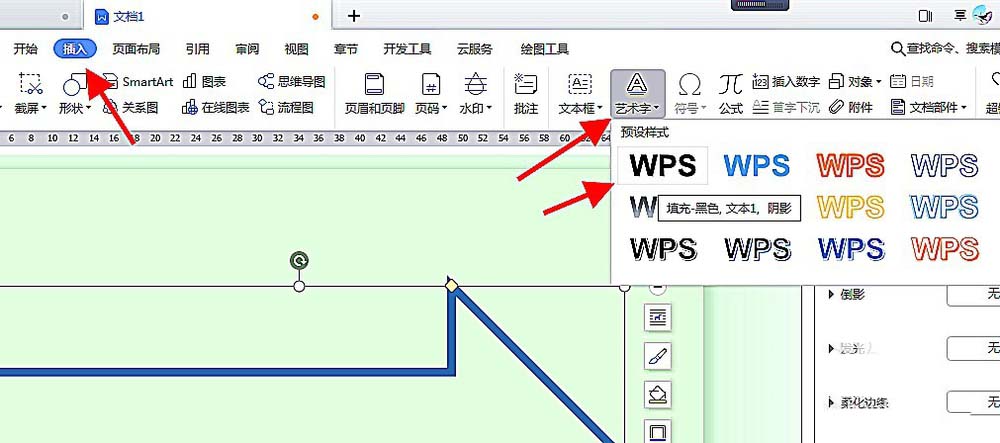Click the pane toggle icon in title bar
1000x443 pixels.
(x=925, y=16)
